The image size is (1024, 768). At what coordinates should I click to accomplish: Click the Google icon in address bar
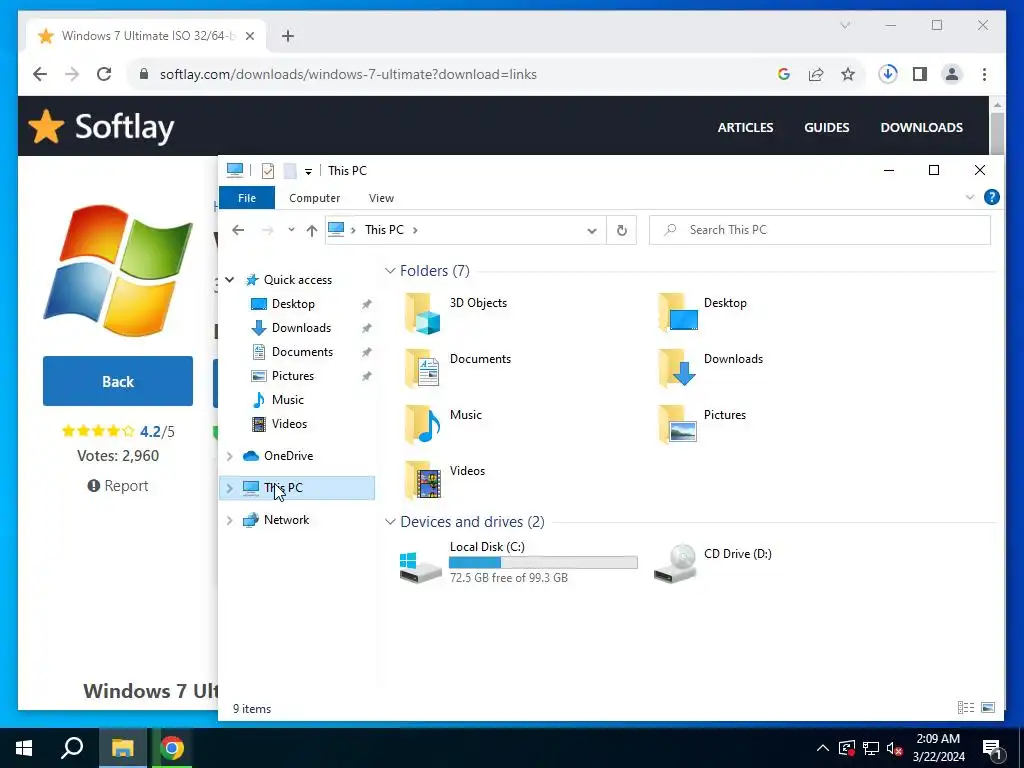pyautogui.click(x=784, y=74)
